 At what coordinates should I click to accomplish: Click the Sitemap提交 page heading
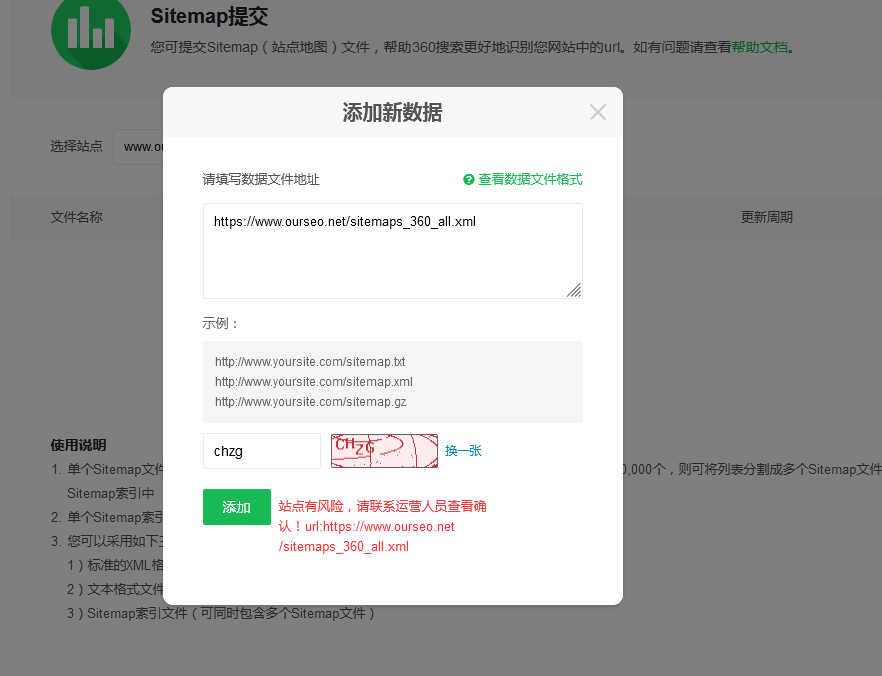(209, 16)
